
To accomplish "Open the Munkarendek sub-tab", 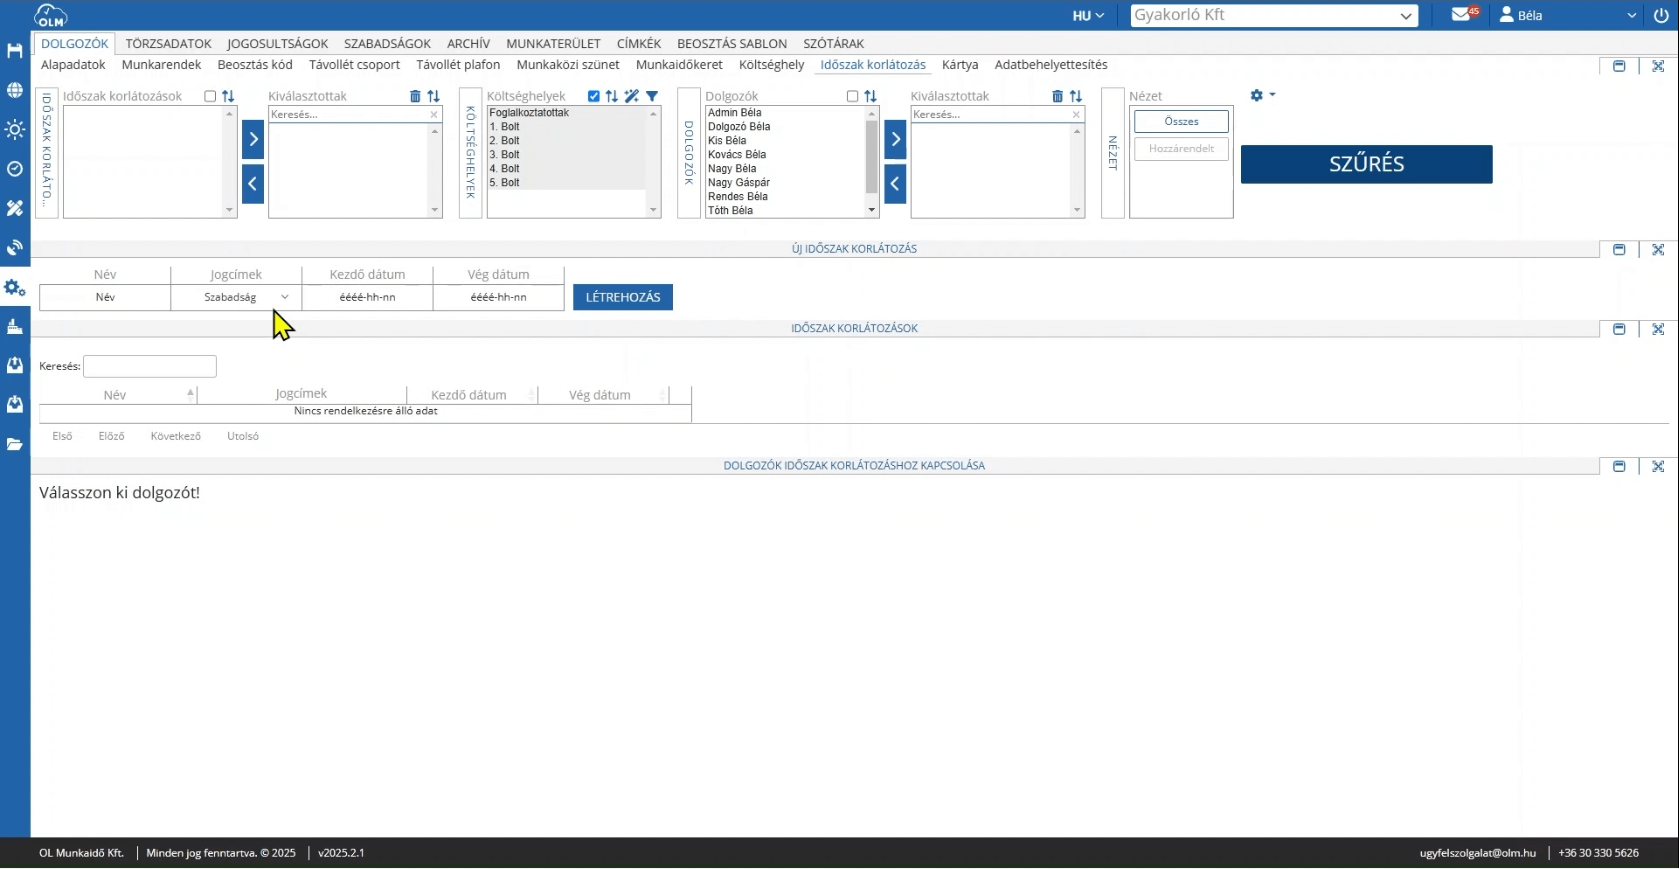I will point(161,65).
